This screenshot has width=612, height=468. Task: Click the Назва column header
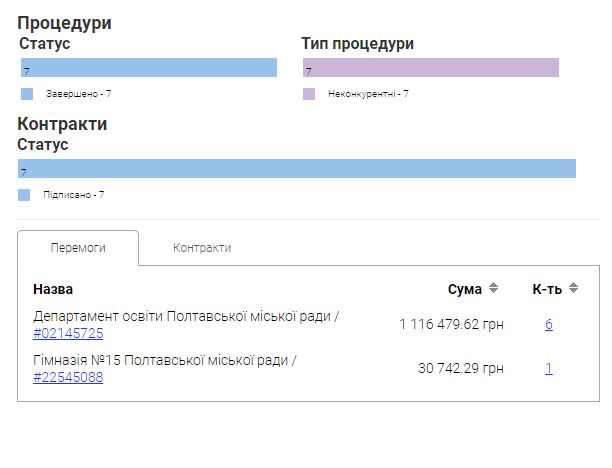click(x=53, y=289)
